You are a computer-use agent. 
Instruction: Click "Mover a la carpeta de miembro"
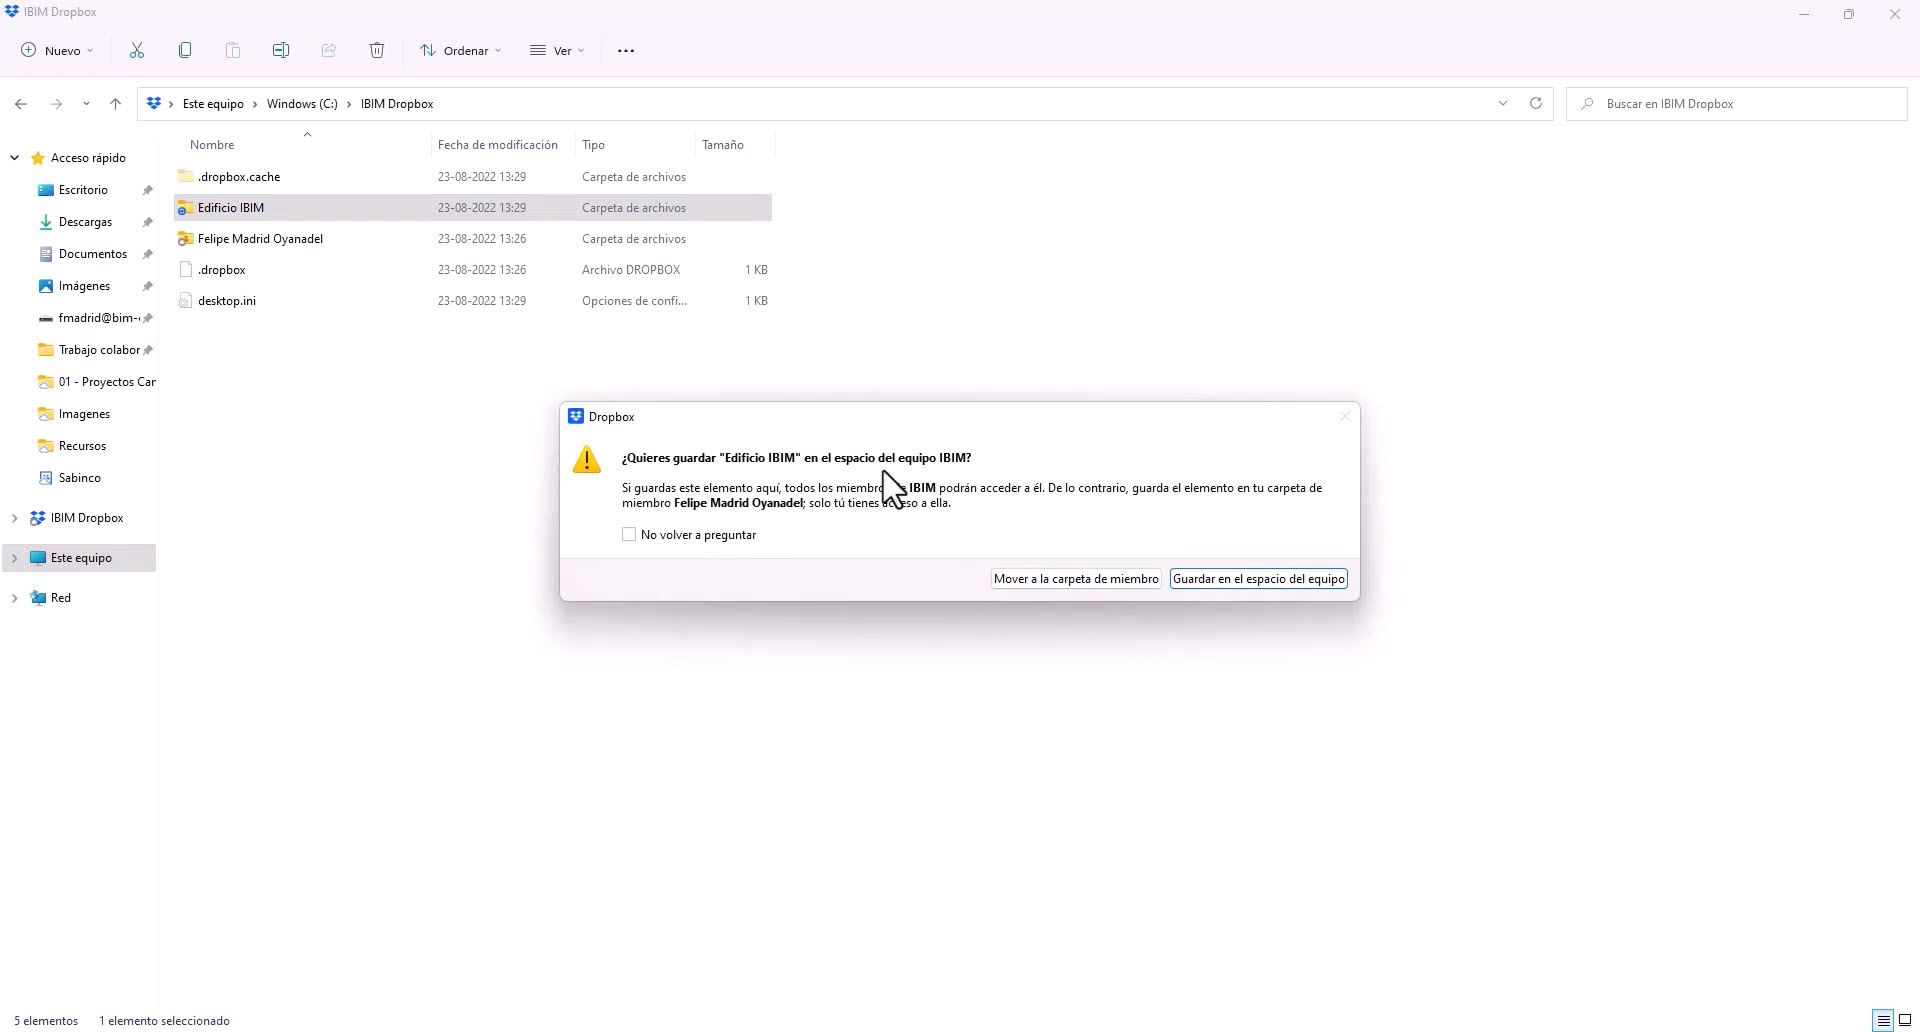(1076, 578)
